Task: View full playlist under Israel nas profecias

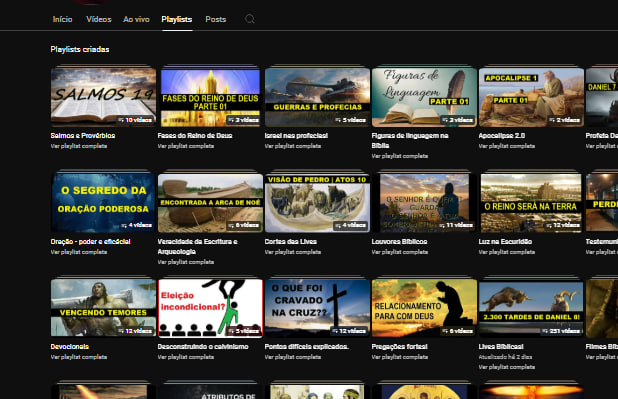Action: pos(293,146)
